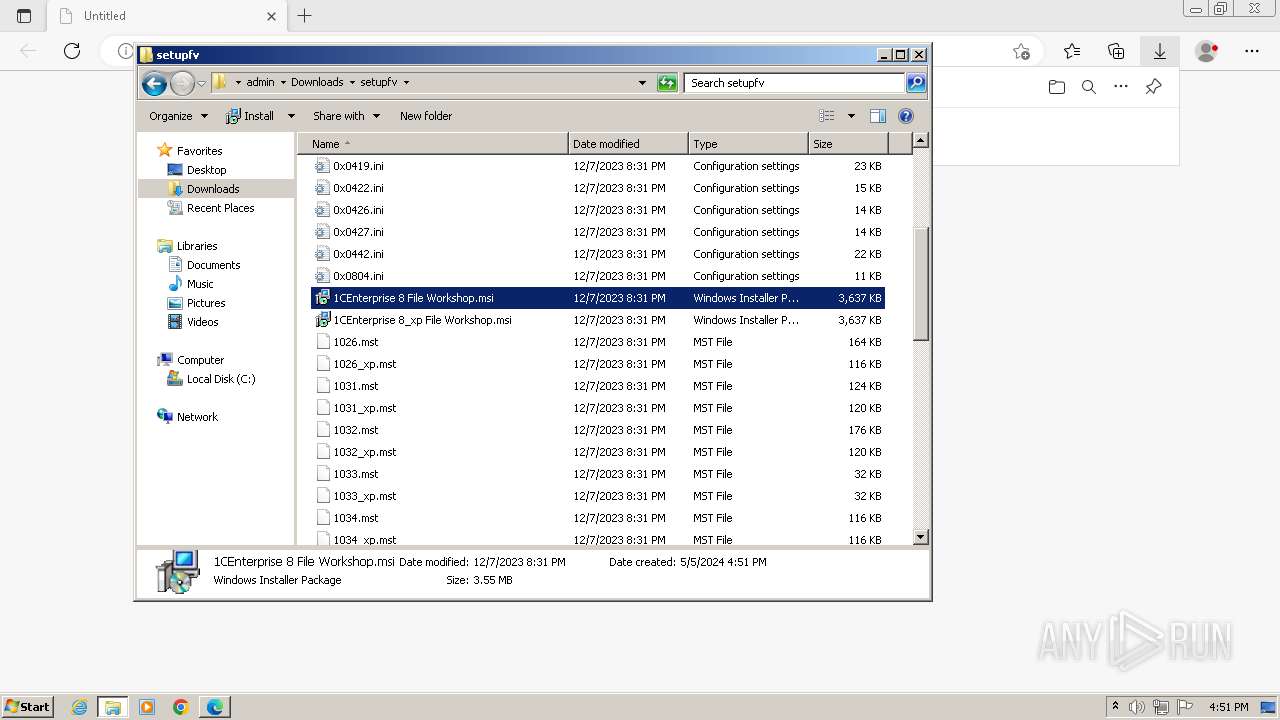Click the Edge profile avatar icon
This screenshot has height=720, width=1280.
point(1207,51)
